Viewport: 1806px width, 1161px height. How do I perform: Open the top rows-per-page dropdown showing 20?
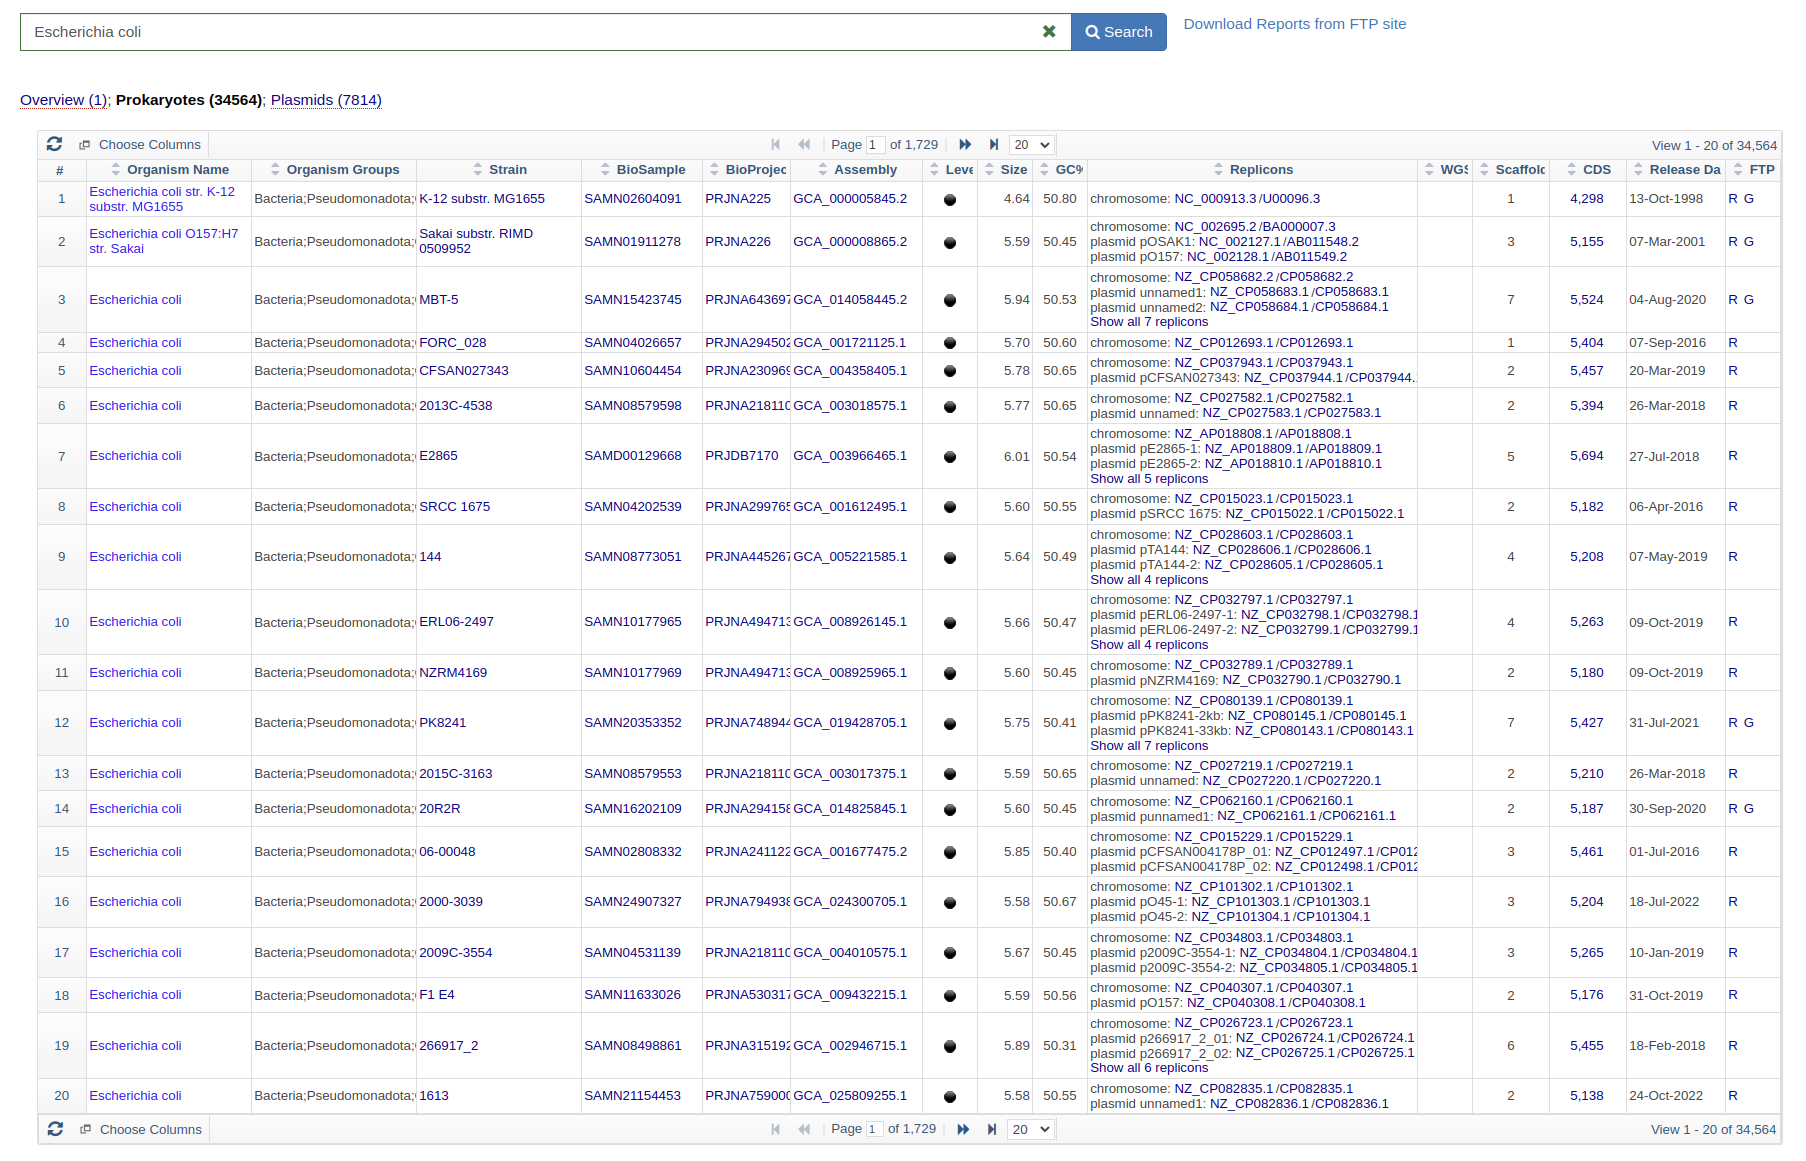[x=1031, y=145]
